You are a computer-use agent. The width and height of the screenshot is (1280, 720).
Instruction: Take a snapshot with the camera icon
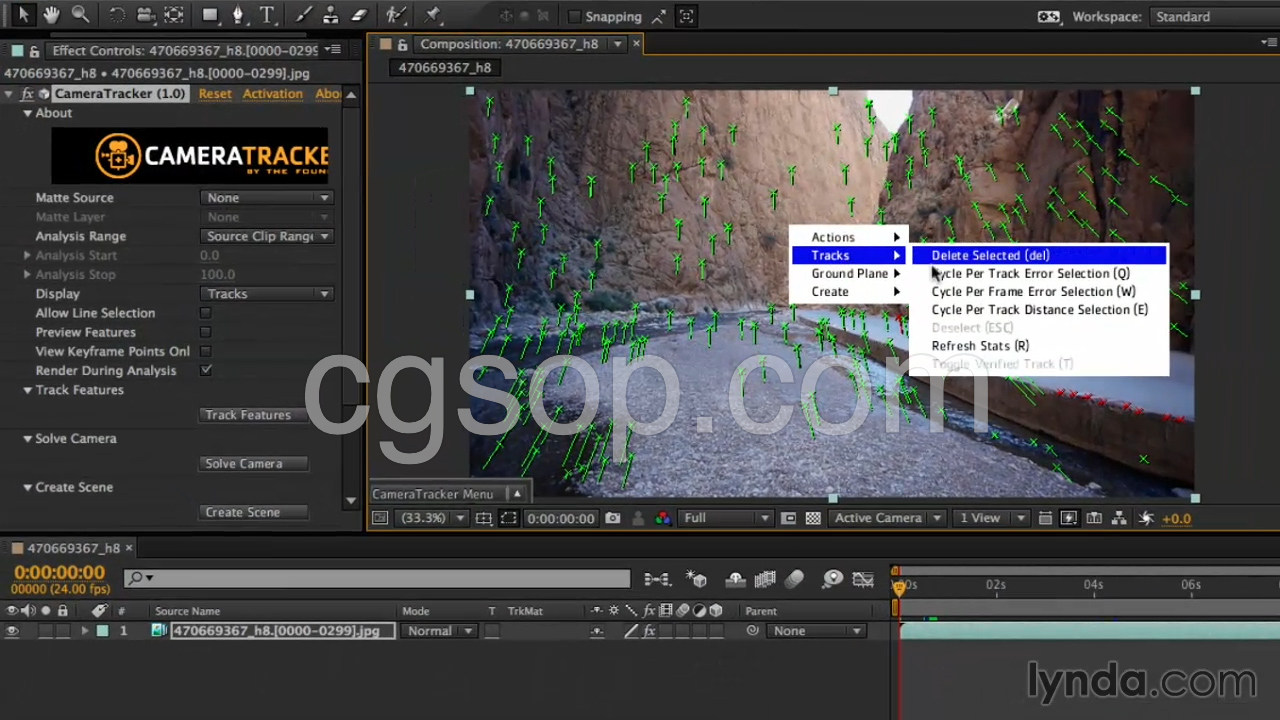(x=612, y=518)
